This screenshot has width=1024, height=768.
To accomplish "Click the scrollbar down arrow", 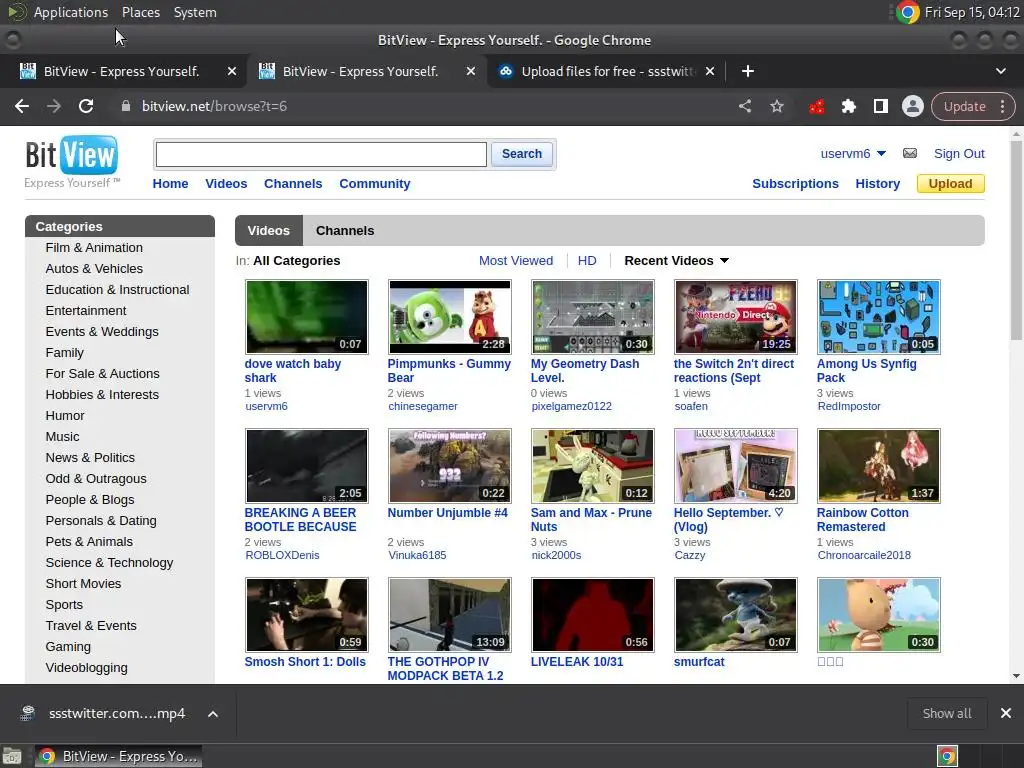I will tap(1016, 676).
